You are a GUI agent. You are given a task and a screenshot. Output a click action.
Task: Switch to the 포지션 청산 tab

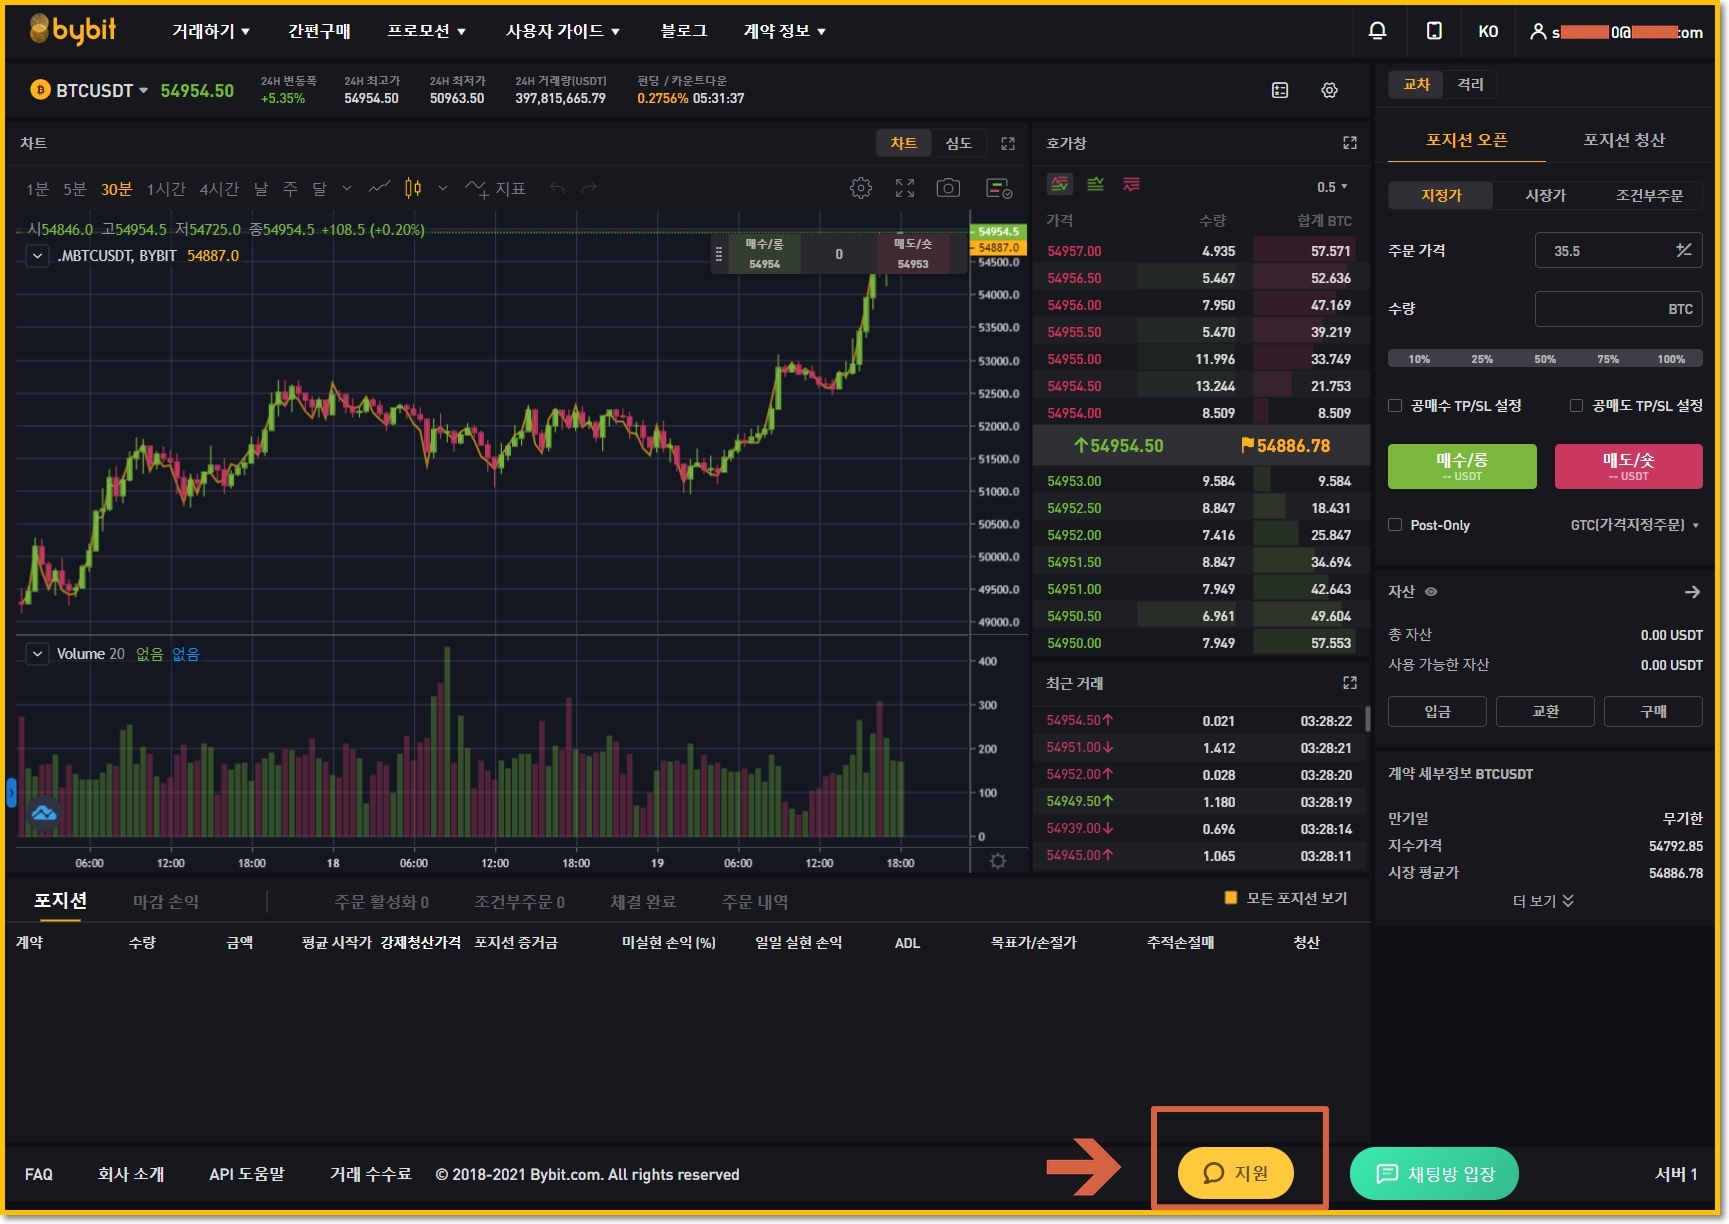[x=1623, y=140]
